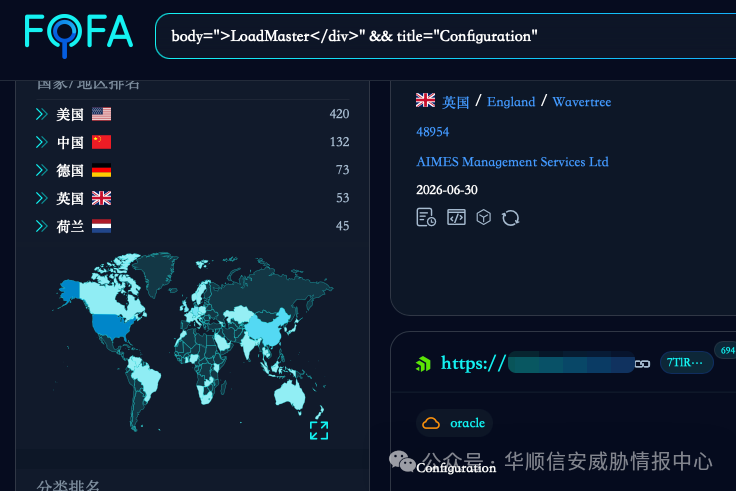Click the count 132 for 中国

(x=339, y=142)
